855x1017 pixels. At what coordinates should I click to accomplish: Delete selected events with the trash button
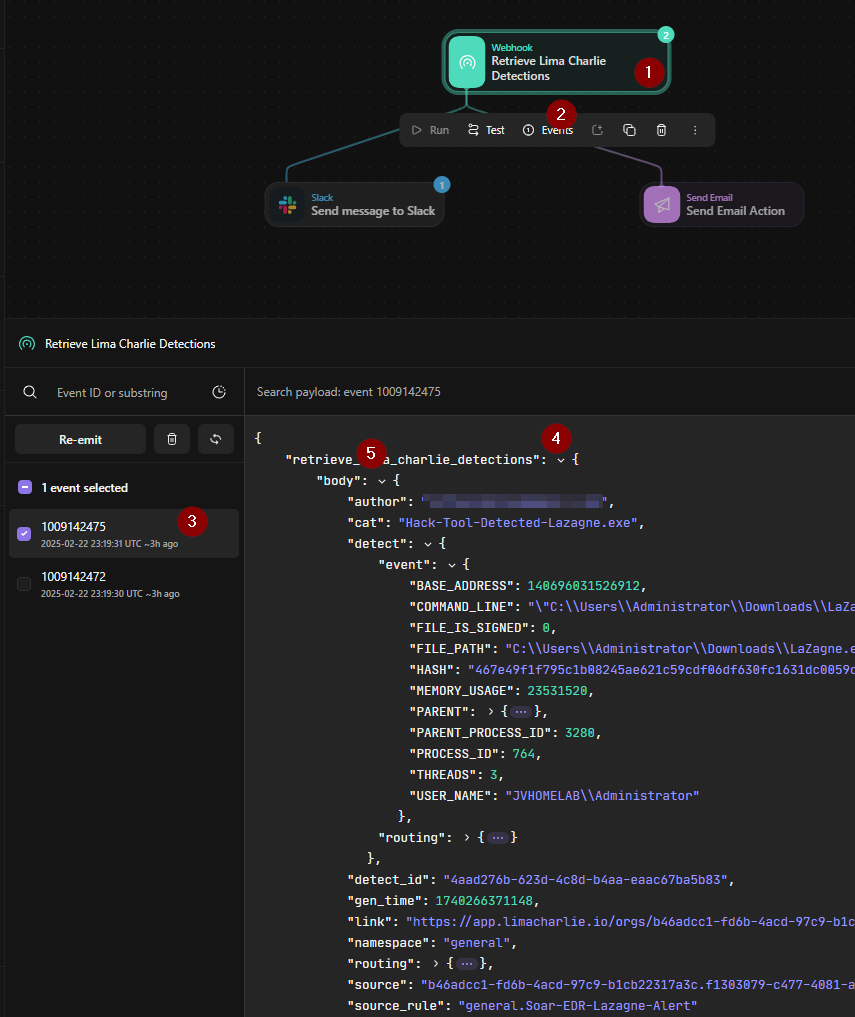[172, 439]
